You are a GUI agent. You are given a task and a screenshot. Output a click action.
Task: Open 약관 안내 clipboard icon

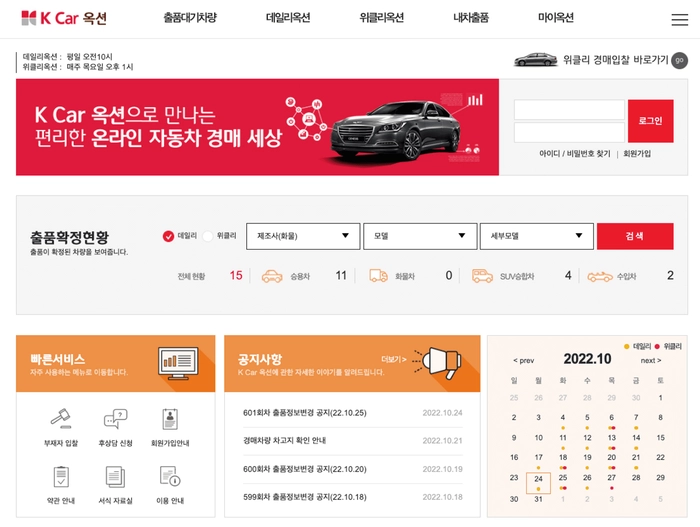tap(61, 477)
